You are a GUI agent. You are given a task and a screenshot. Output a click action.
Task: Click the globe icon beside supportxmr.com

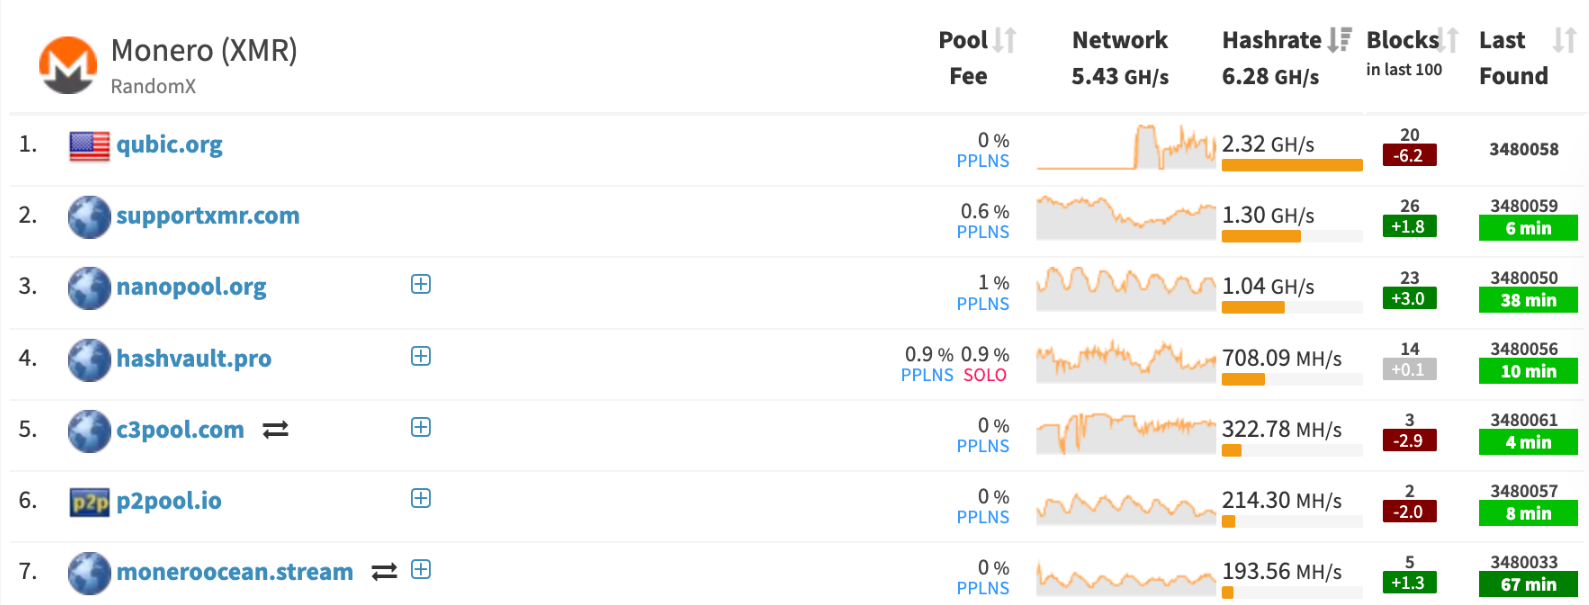pyautogui.click(x=89, y=217)
